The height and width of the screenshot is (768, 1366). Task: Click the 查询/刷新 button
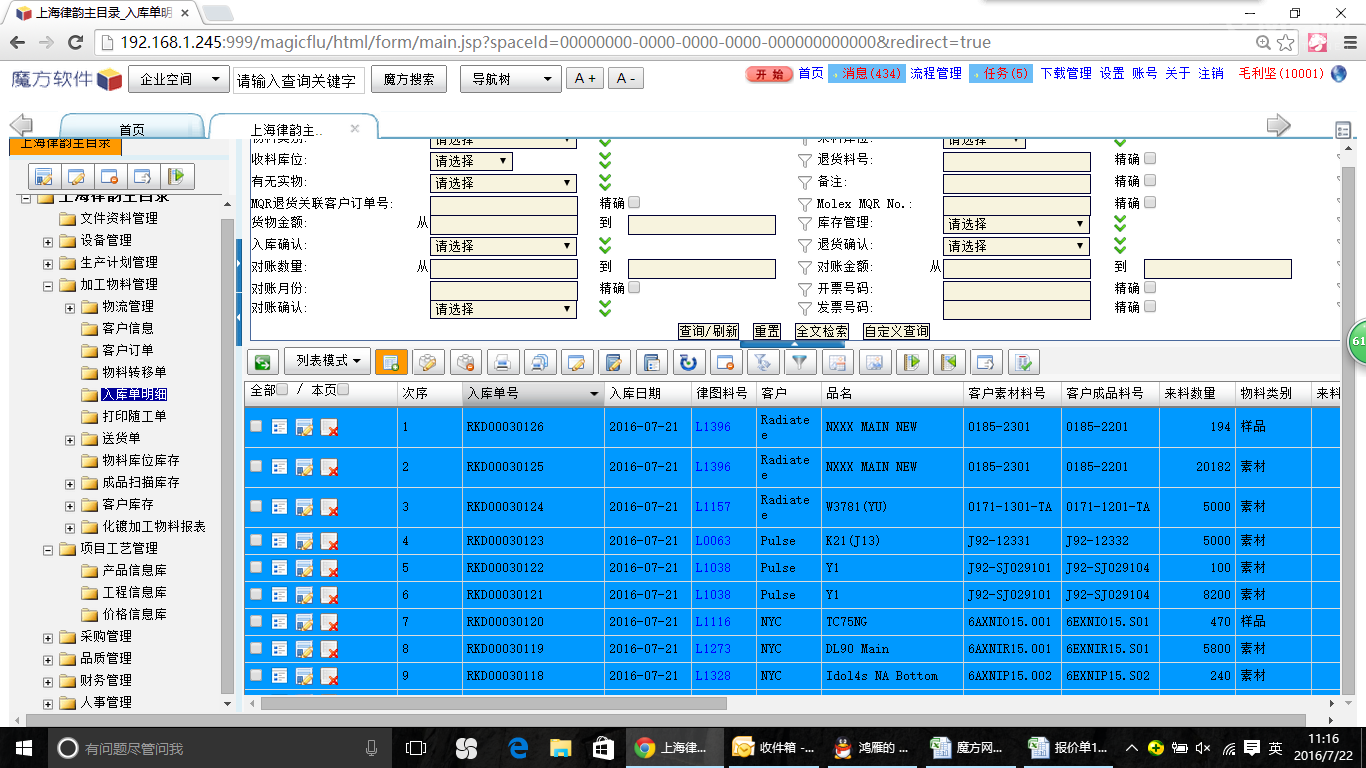(708, 331)
